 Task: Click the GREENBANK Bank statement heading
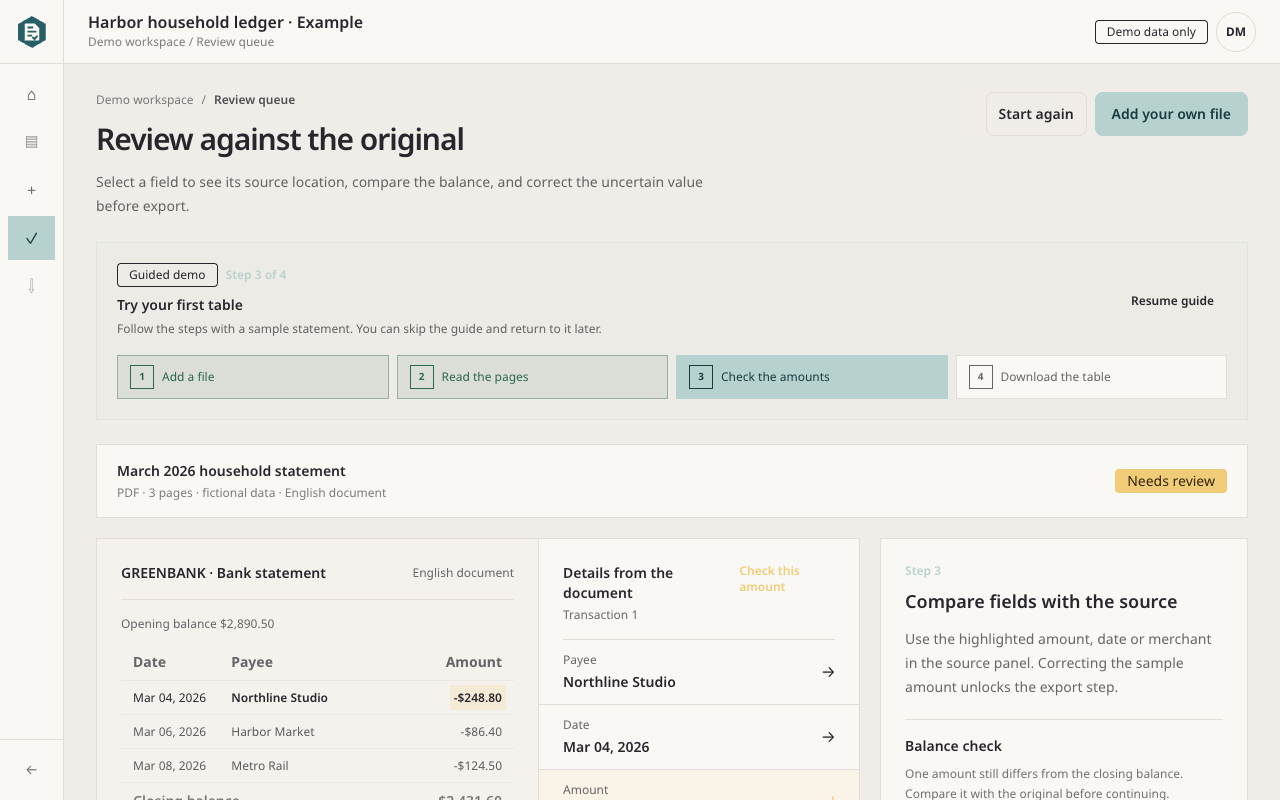[223, 573]
